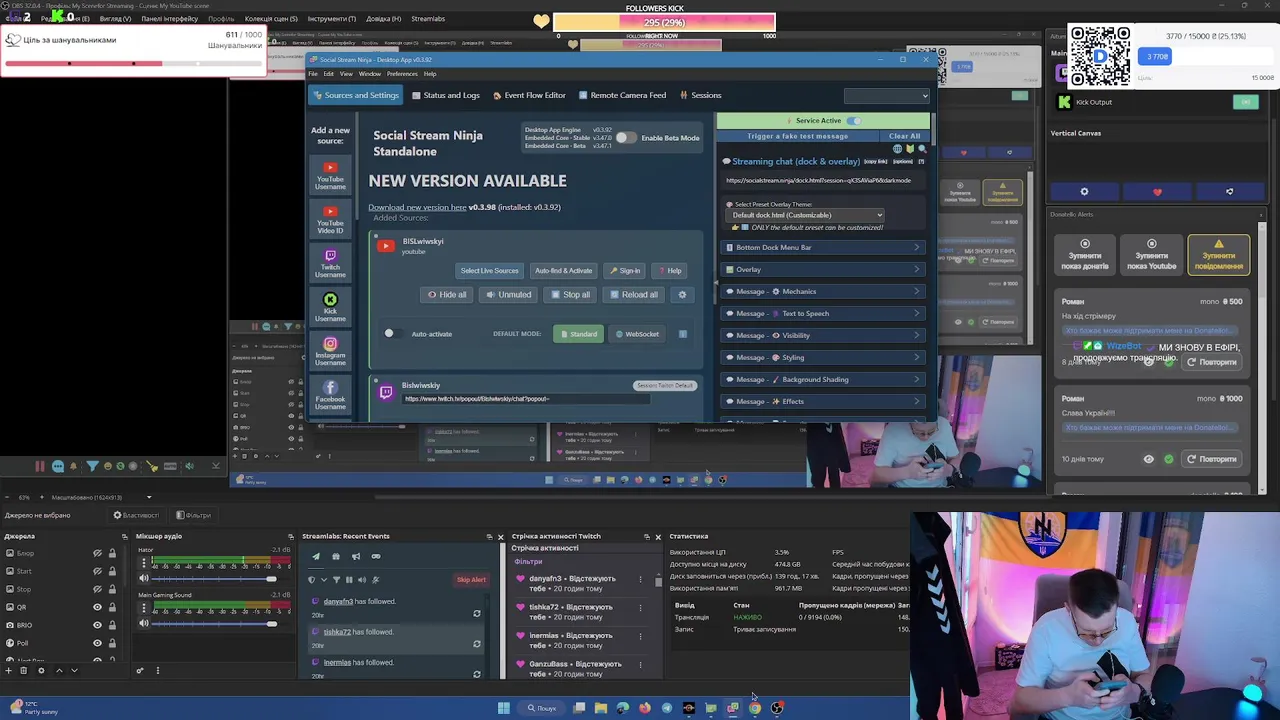The image size is (1280, 720).
Task: Toggle visibility of the Блюр source
Action: point(98,554)
